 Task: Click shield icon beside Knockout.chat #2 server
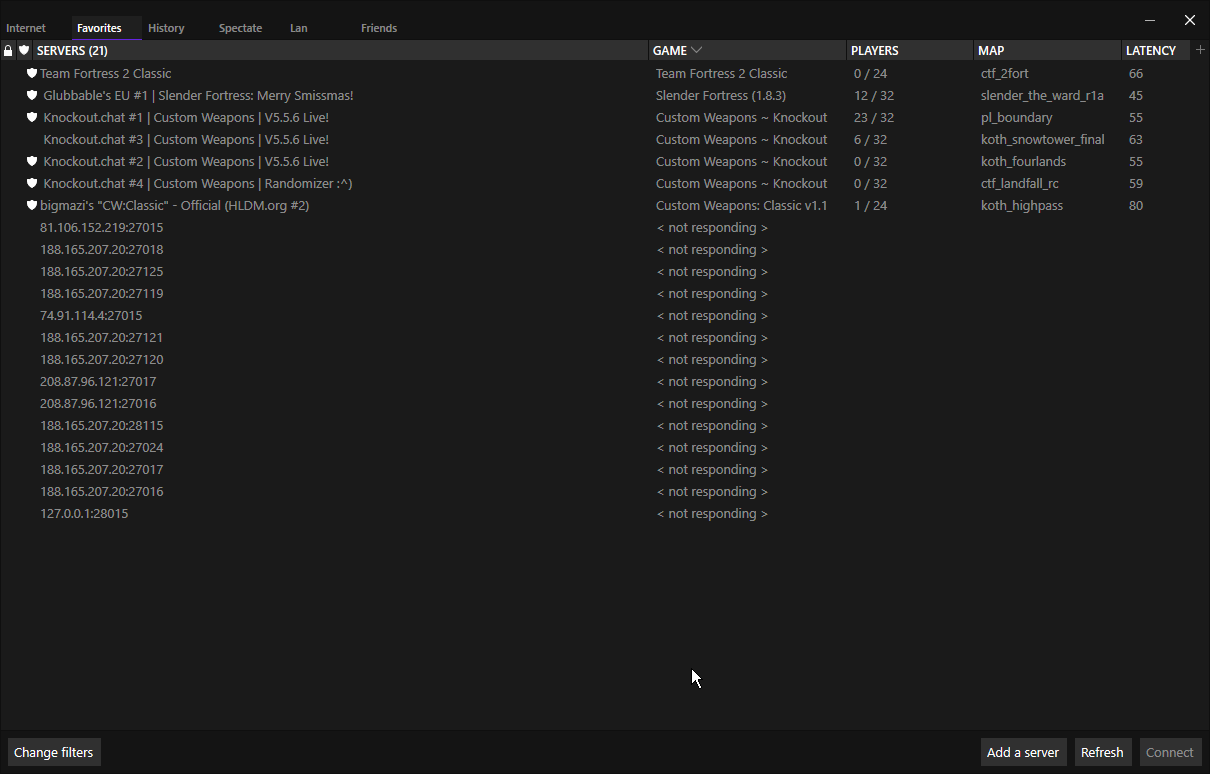coord(32,161)
